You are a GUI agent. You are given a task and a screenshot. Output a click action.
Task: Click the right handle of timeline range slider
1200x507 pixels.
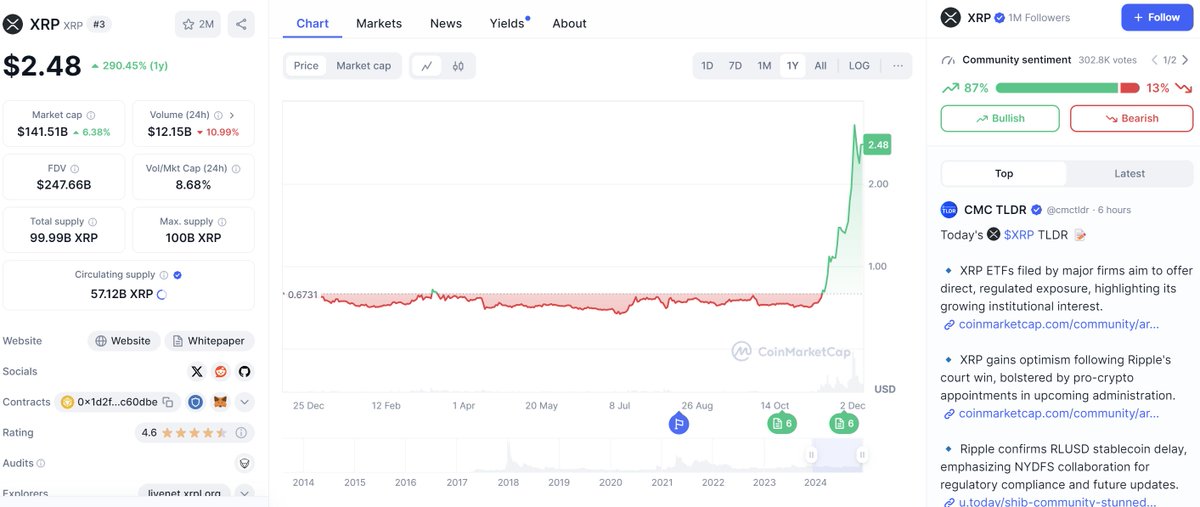861,455
